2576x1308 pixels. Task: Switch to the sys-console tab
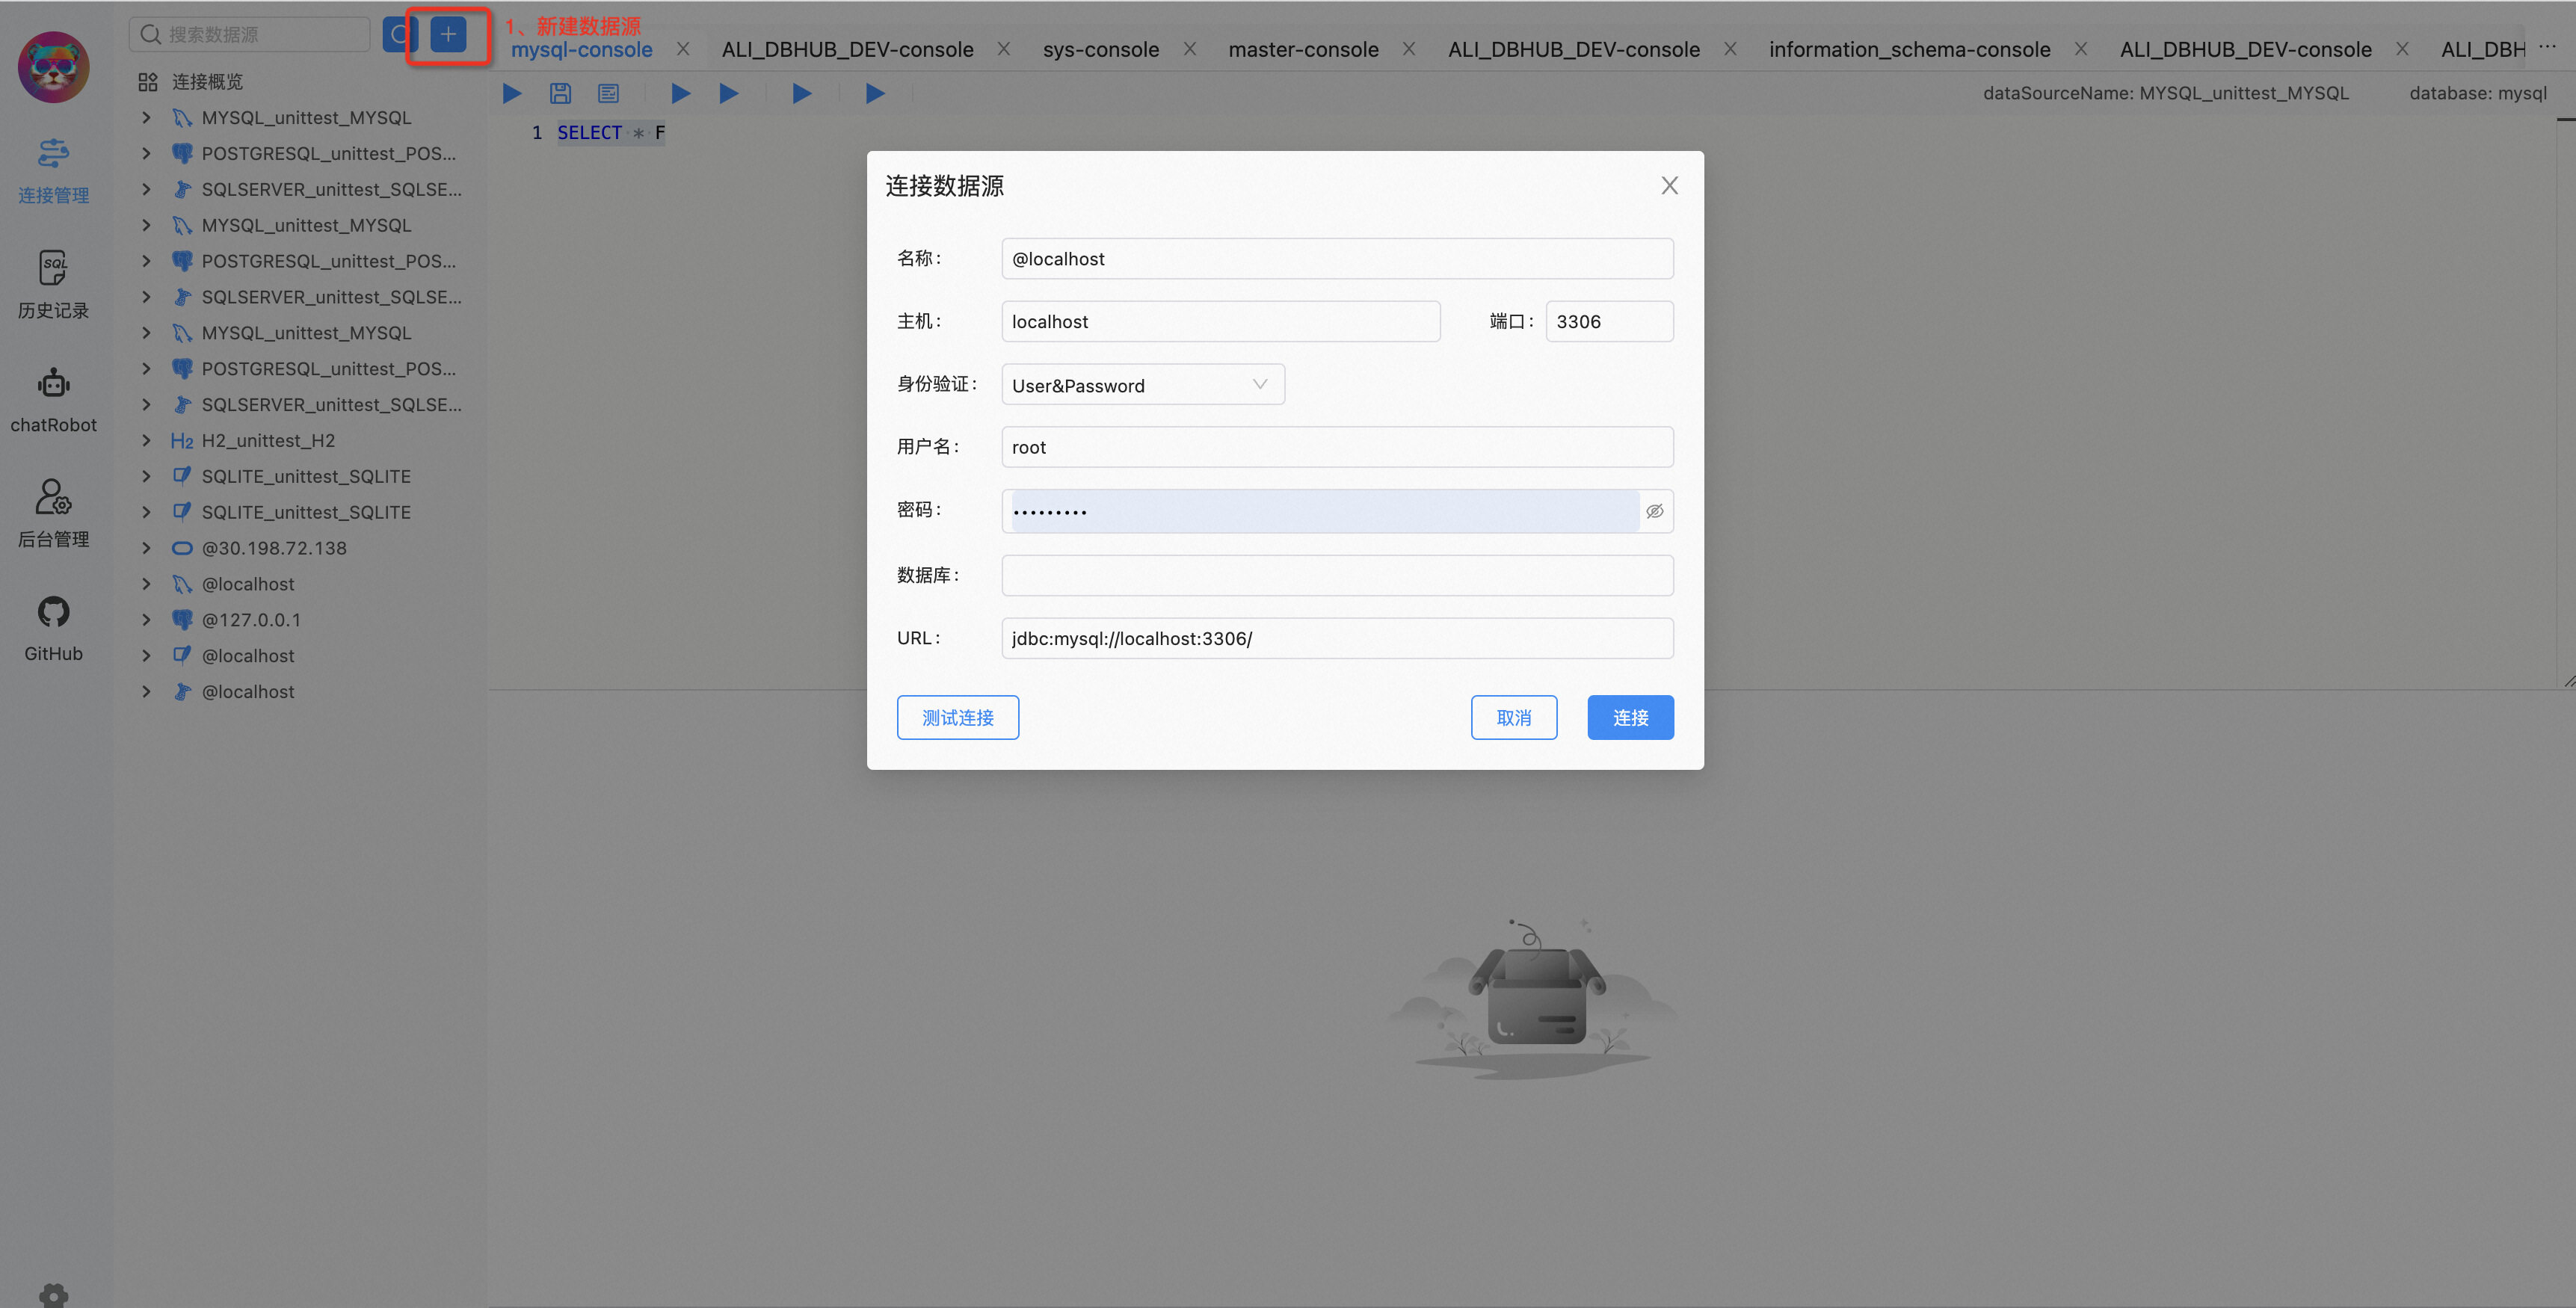pos(1100,49)
